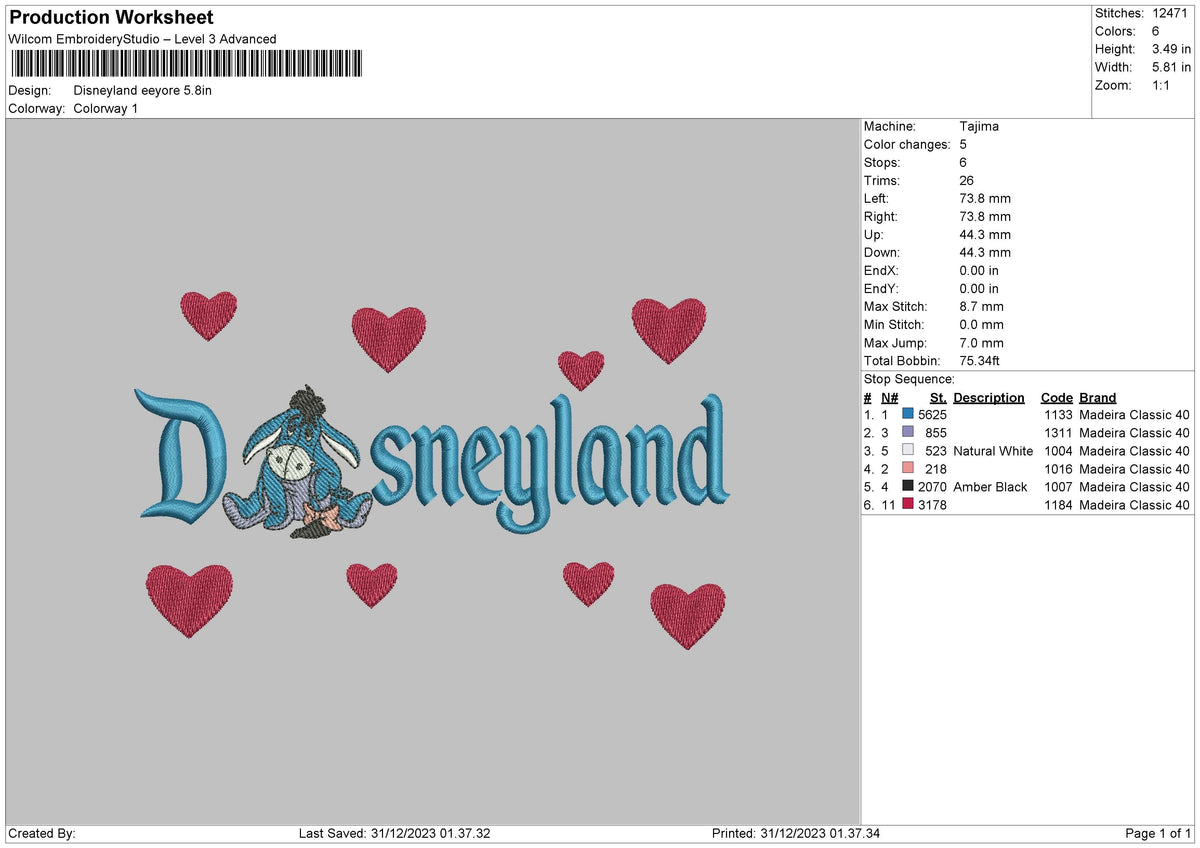1200x848 pixels.
Task: Click the 'Stop Sequence:' heading
Action: [909, 379]
